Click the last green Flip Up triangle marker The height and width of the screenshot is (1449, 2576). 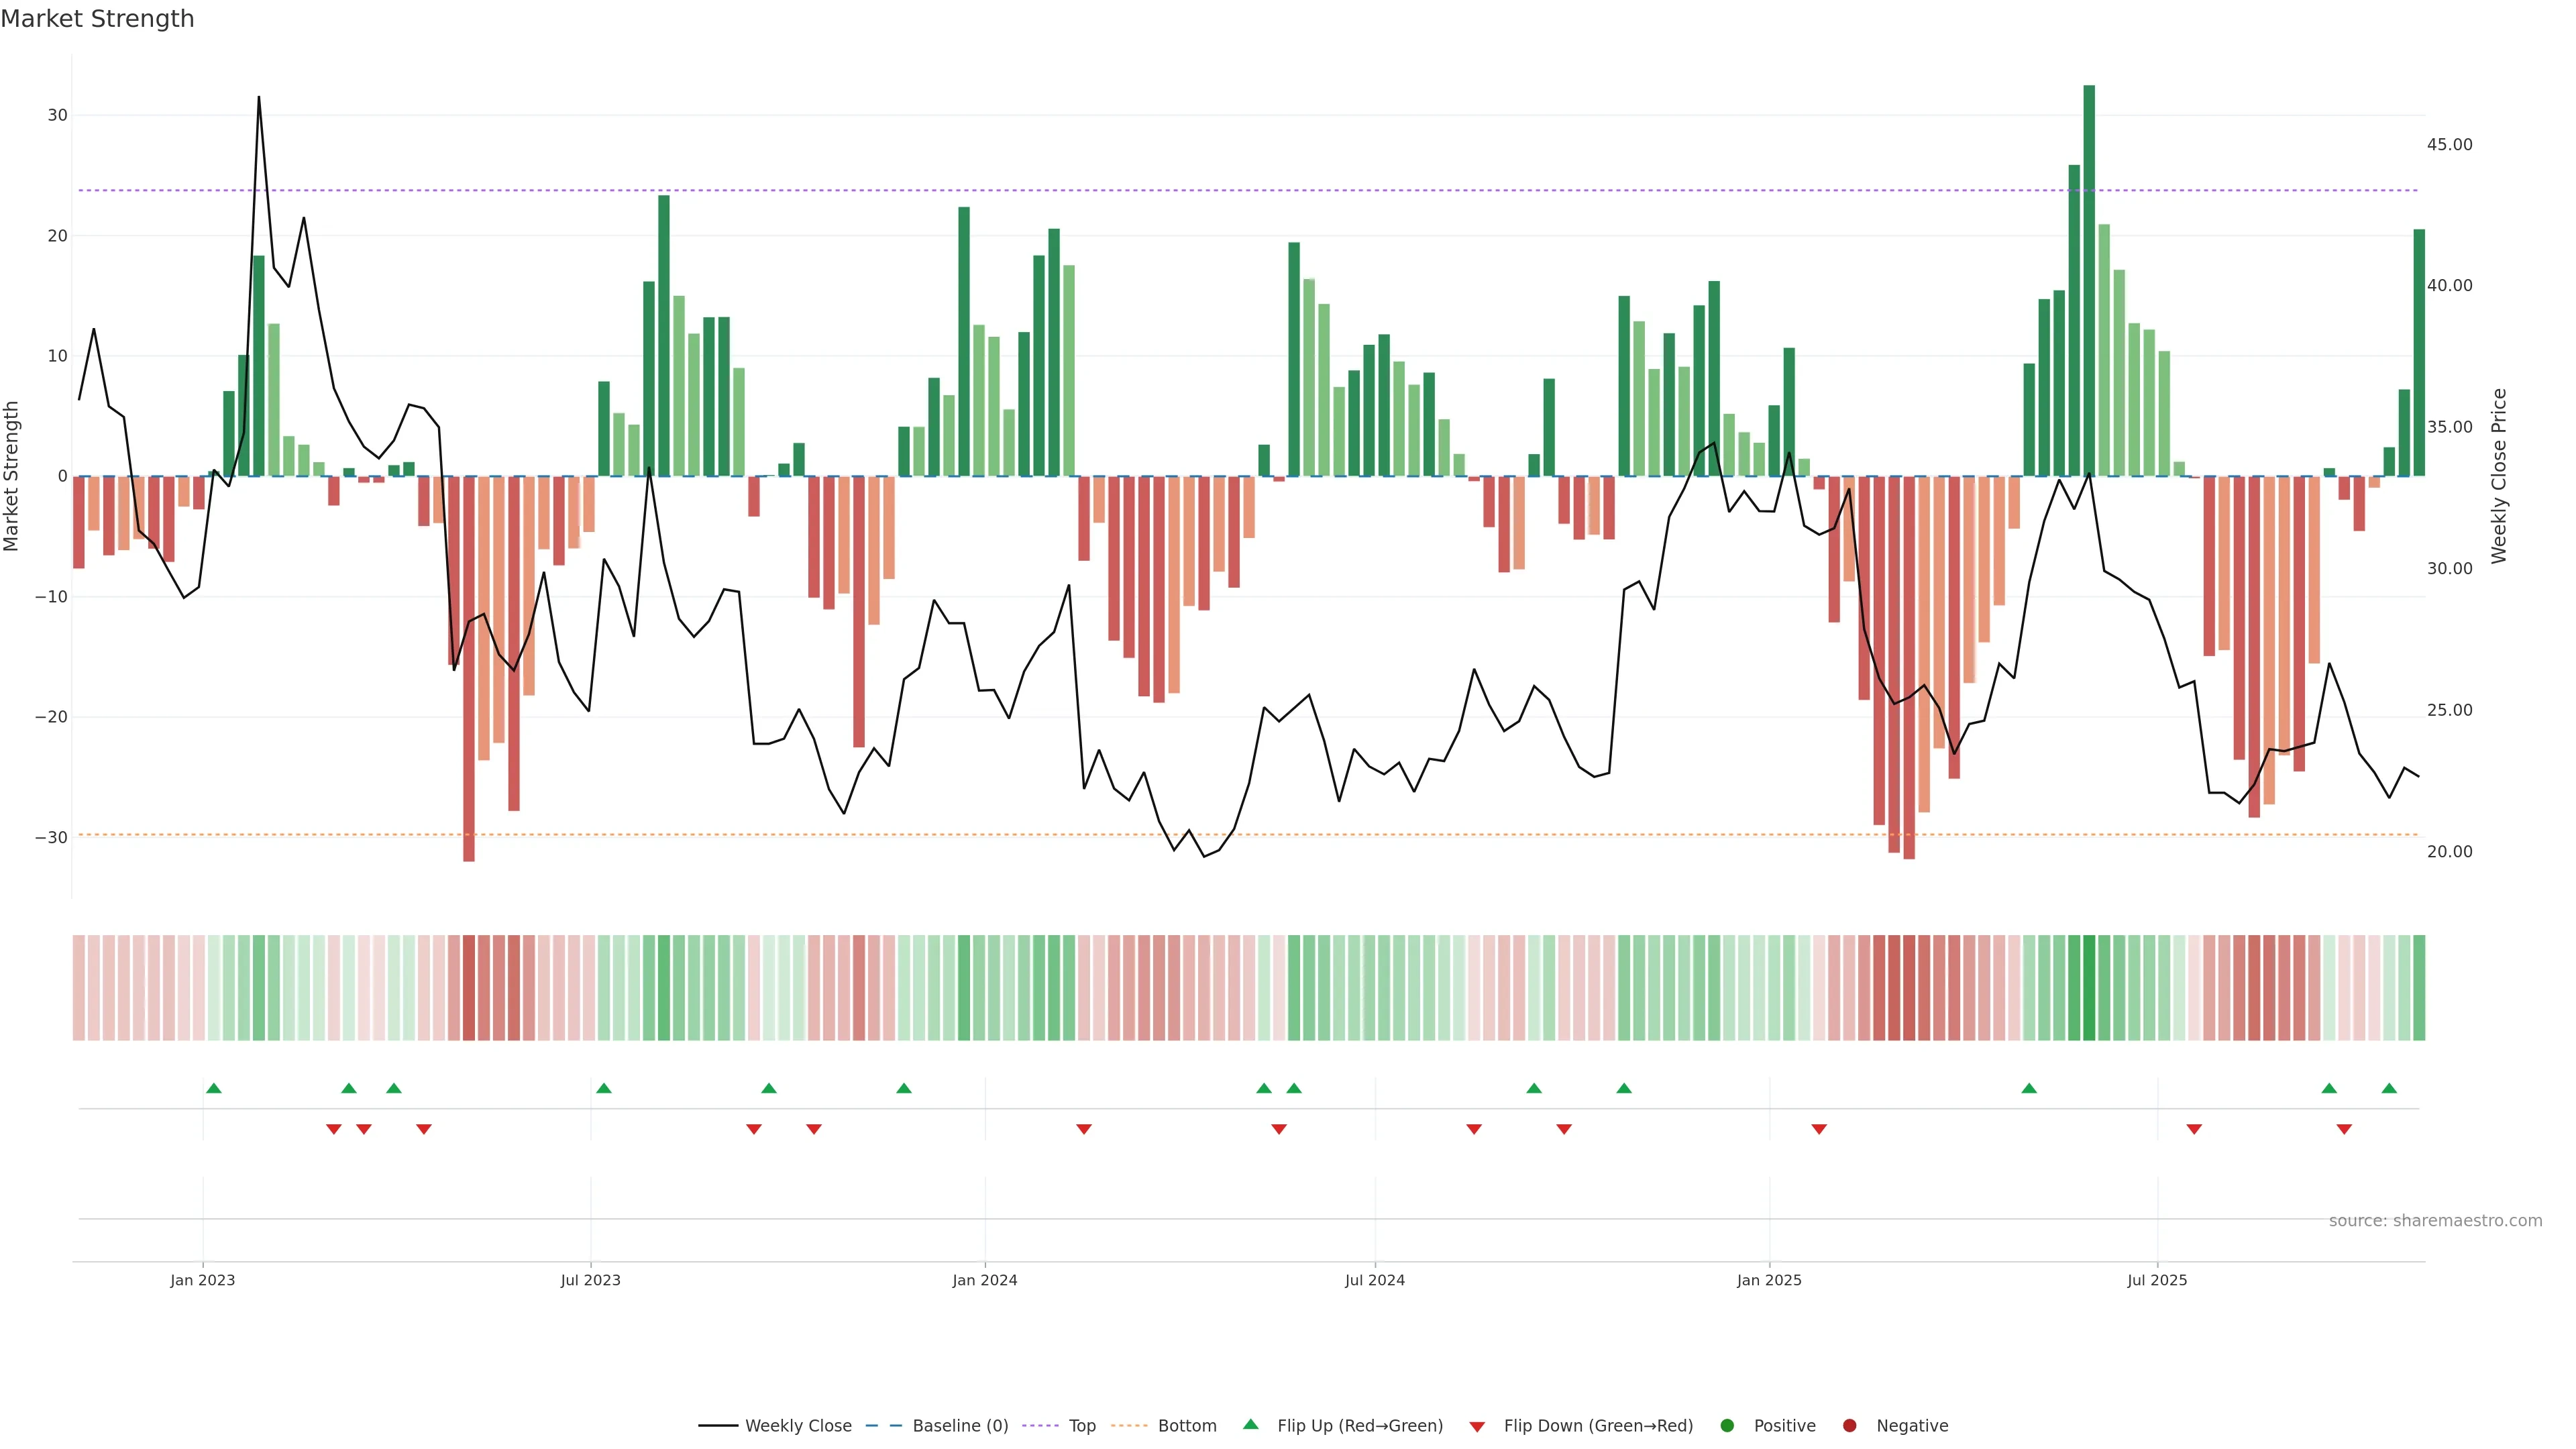2389,1088
